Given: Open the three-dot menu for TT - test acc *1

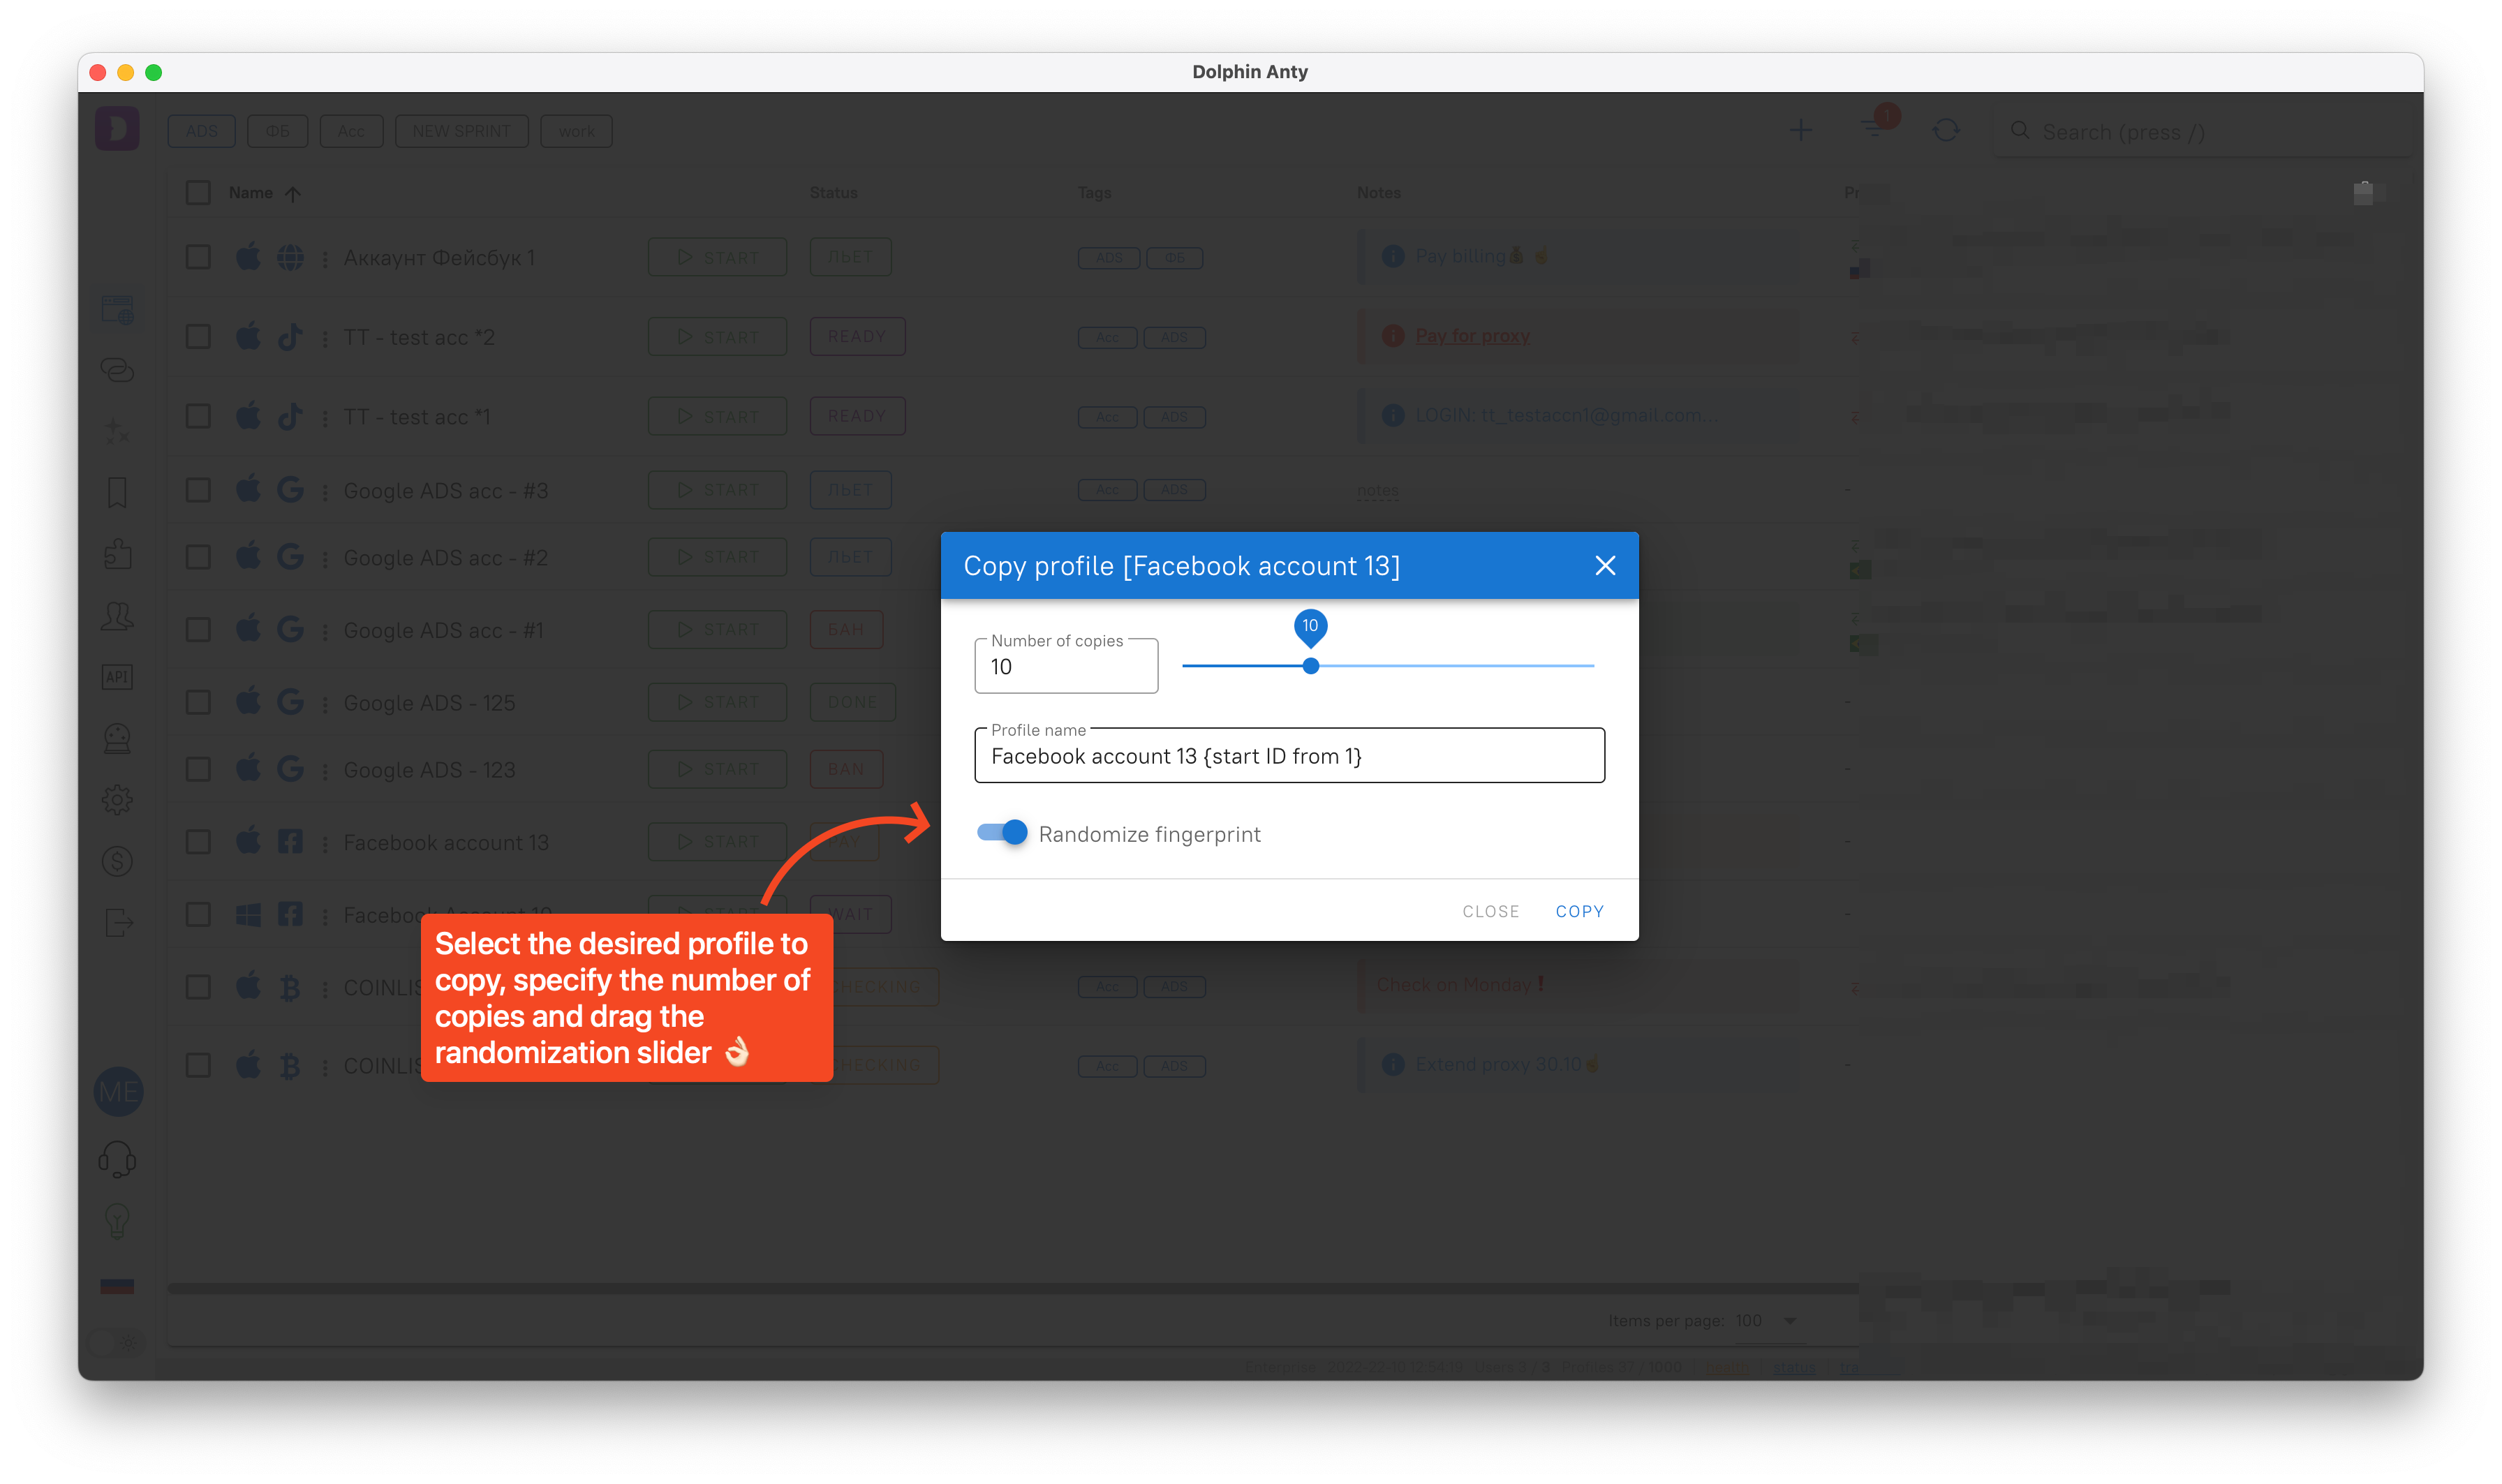Looking at the screenshot, I should click(325, 418).
